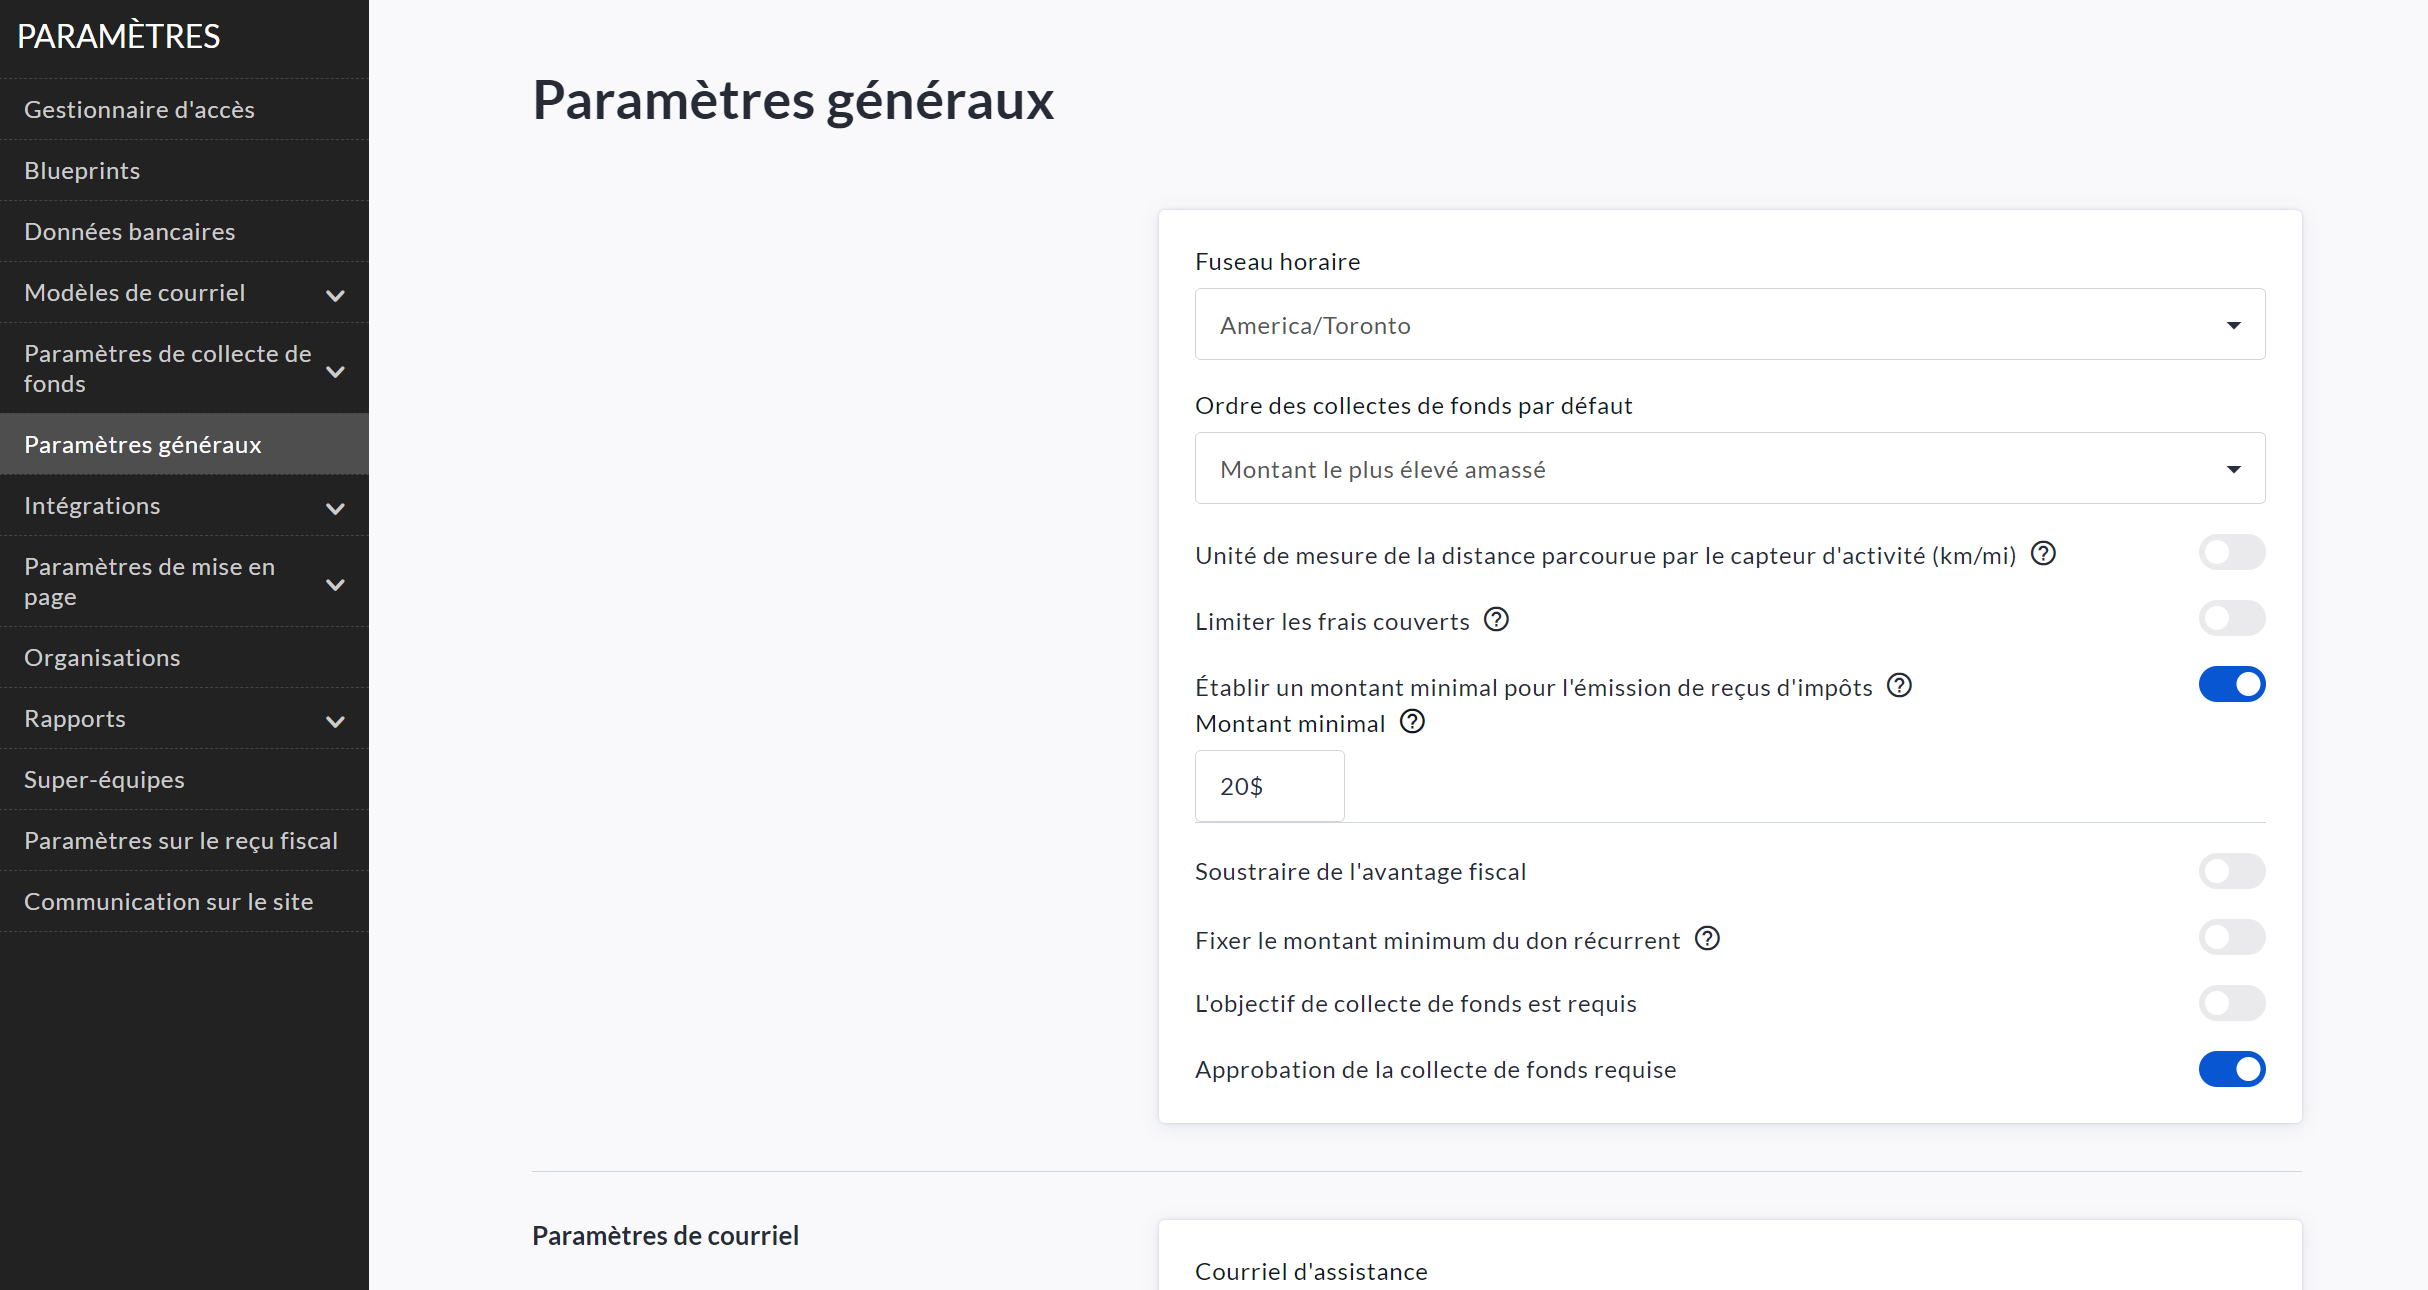Toggle the km/mi distance unit switch

pyautogui.click(x=2231, y=553)
